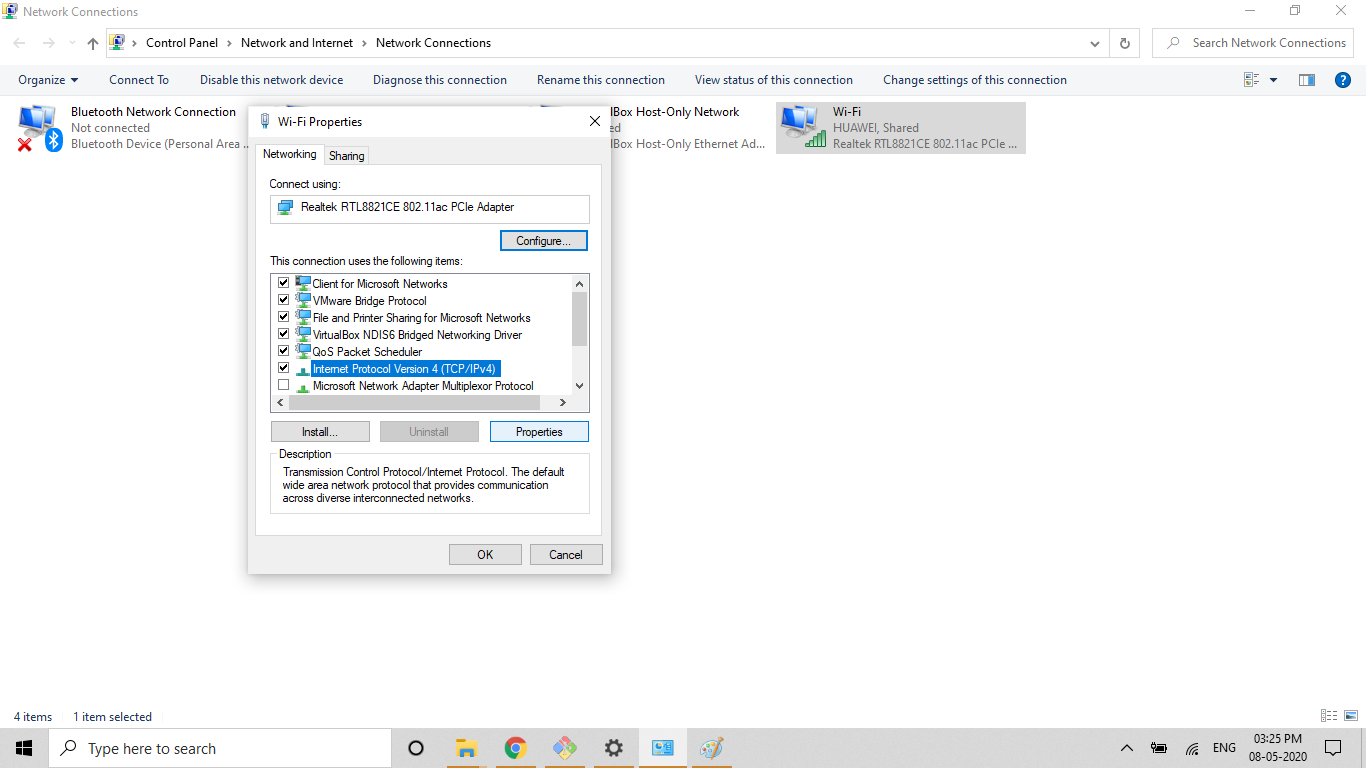Click View status of this connection
The image size is (1366, 768).
(x=774, y=80)
